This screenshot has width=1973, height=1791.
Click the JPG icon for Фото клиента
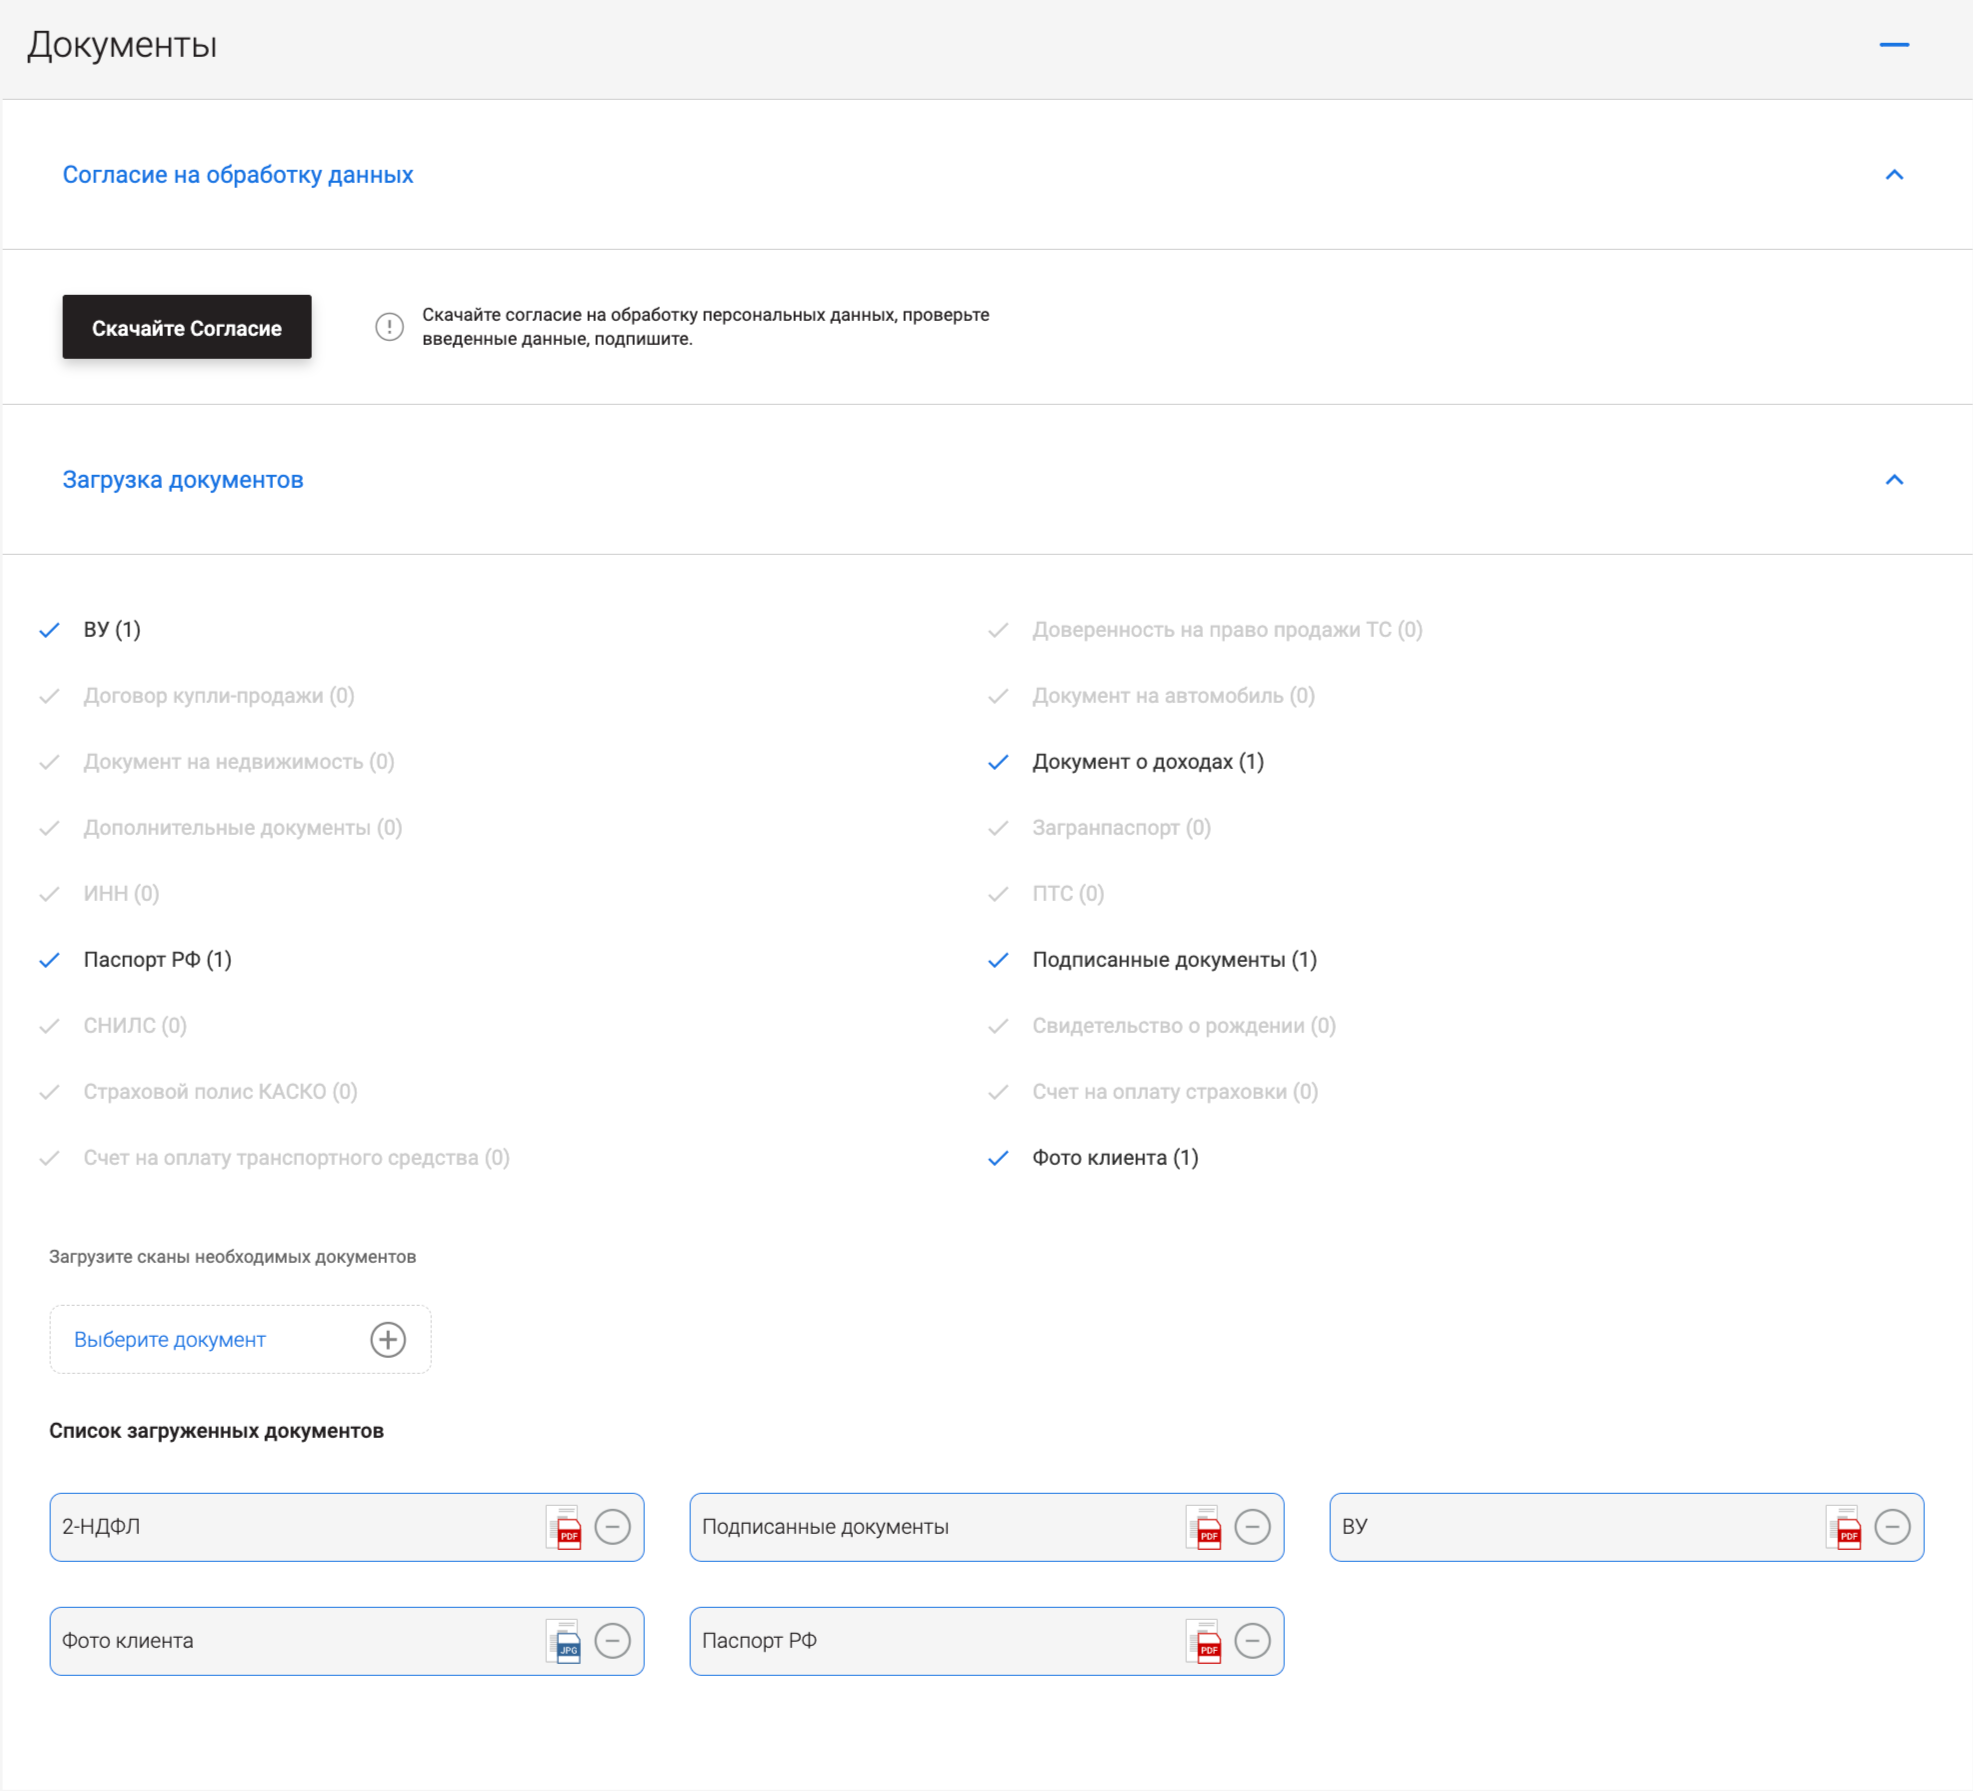point(565,1640)
